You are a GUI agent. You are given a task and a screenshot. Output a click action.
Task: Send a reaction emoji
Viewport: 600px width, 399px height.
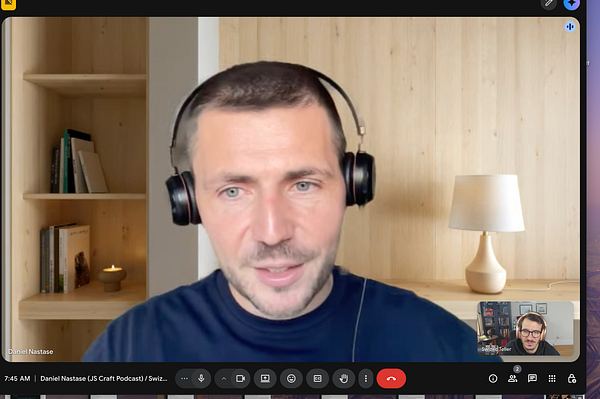[291, 378]
